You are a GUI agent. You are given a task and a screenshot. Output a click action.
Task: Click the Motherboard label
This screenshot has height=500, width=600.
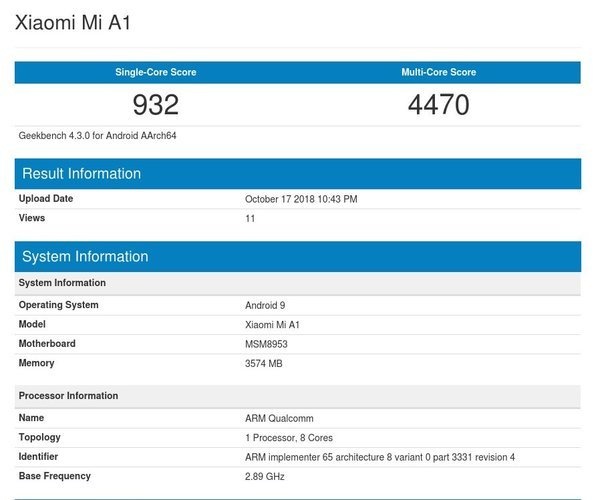[47, 344]
